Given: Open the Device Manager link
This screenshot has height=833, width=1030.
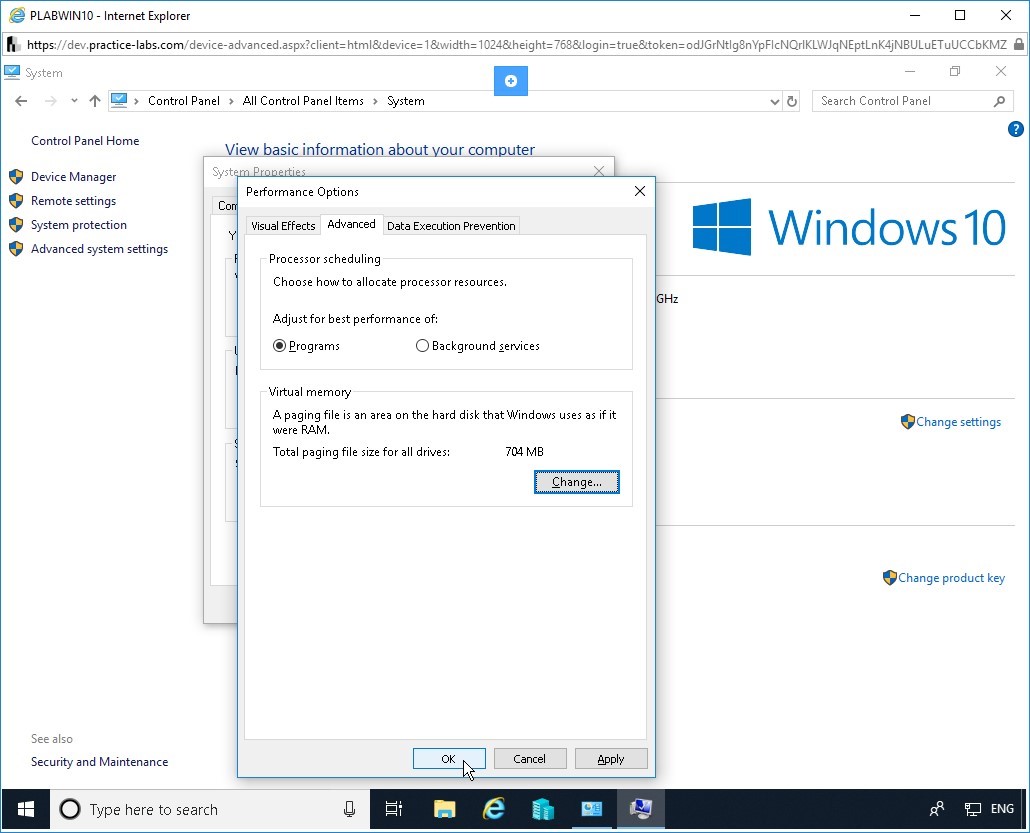Looking at the screenshot, I should coord(74,177).
